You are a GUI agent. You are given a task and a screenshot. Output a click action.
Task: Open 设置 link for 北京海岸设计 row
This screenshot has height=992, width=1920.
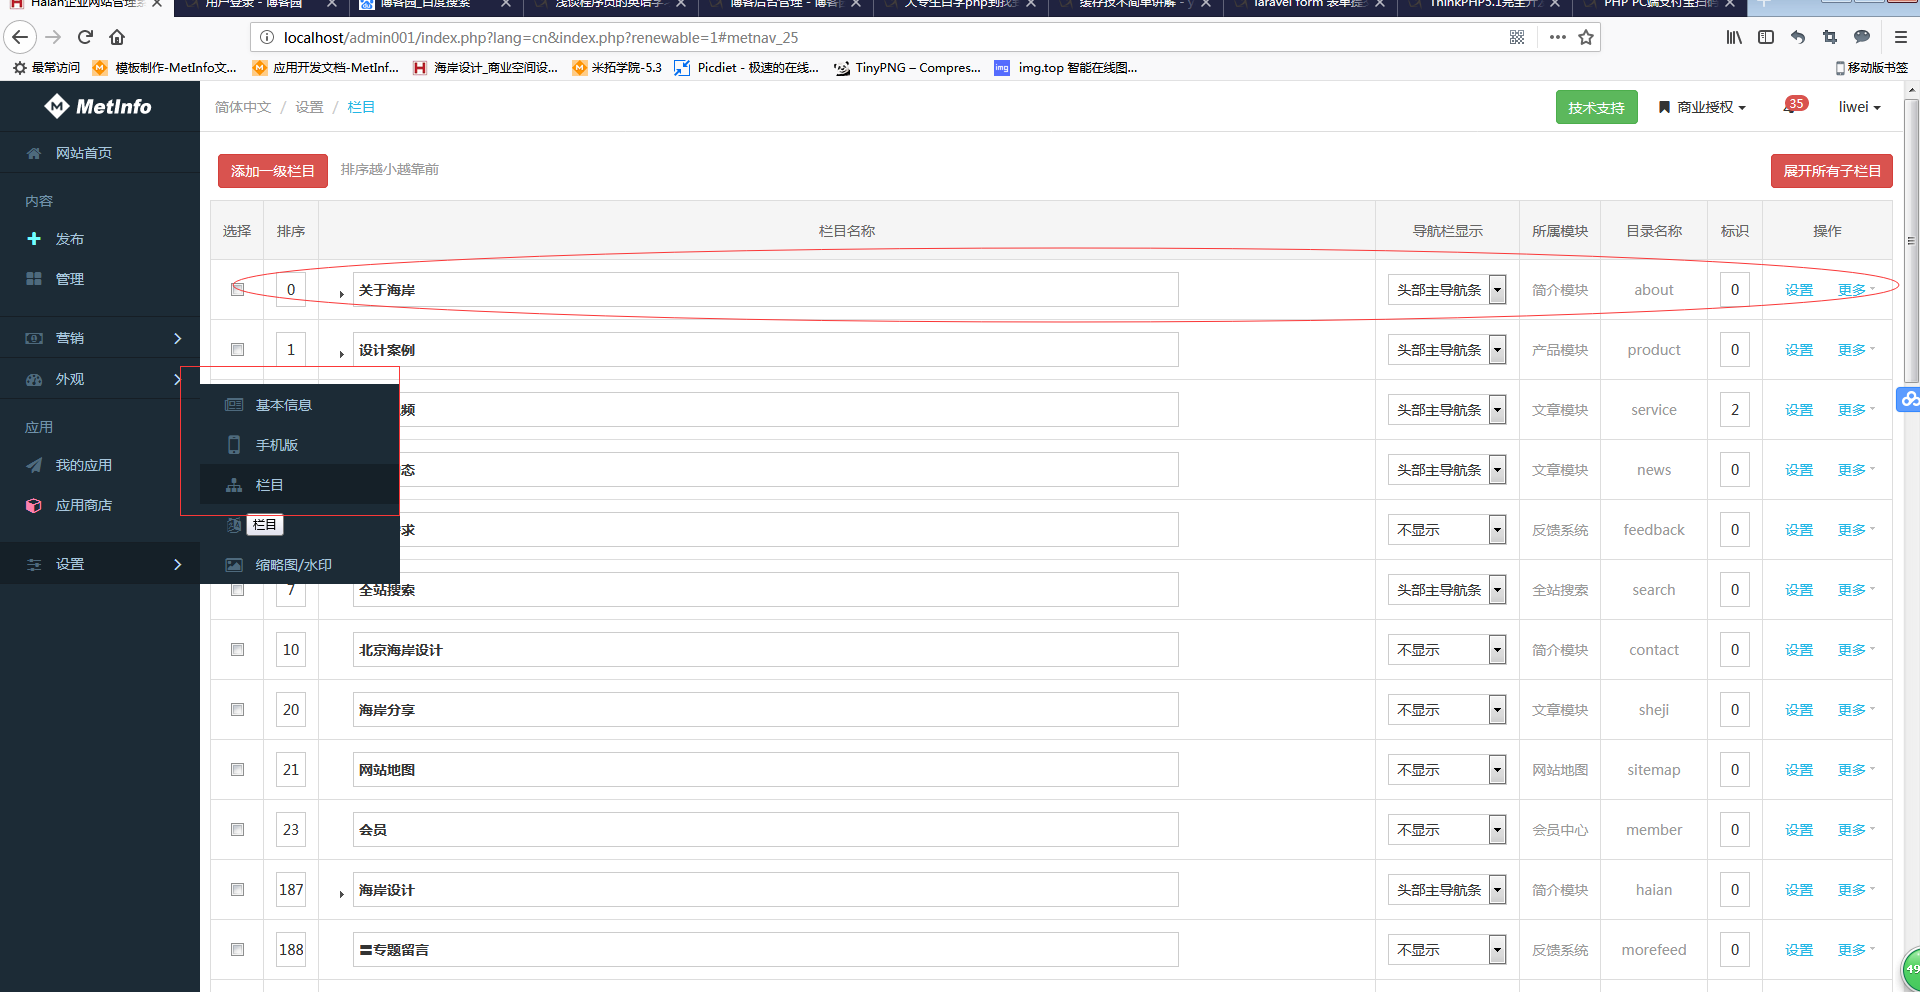tap(1798, 650)
